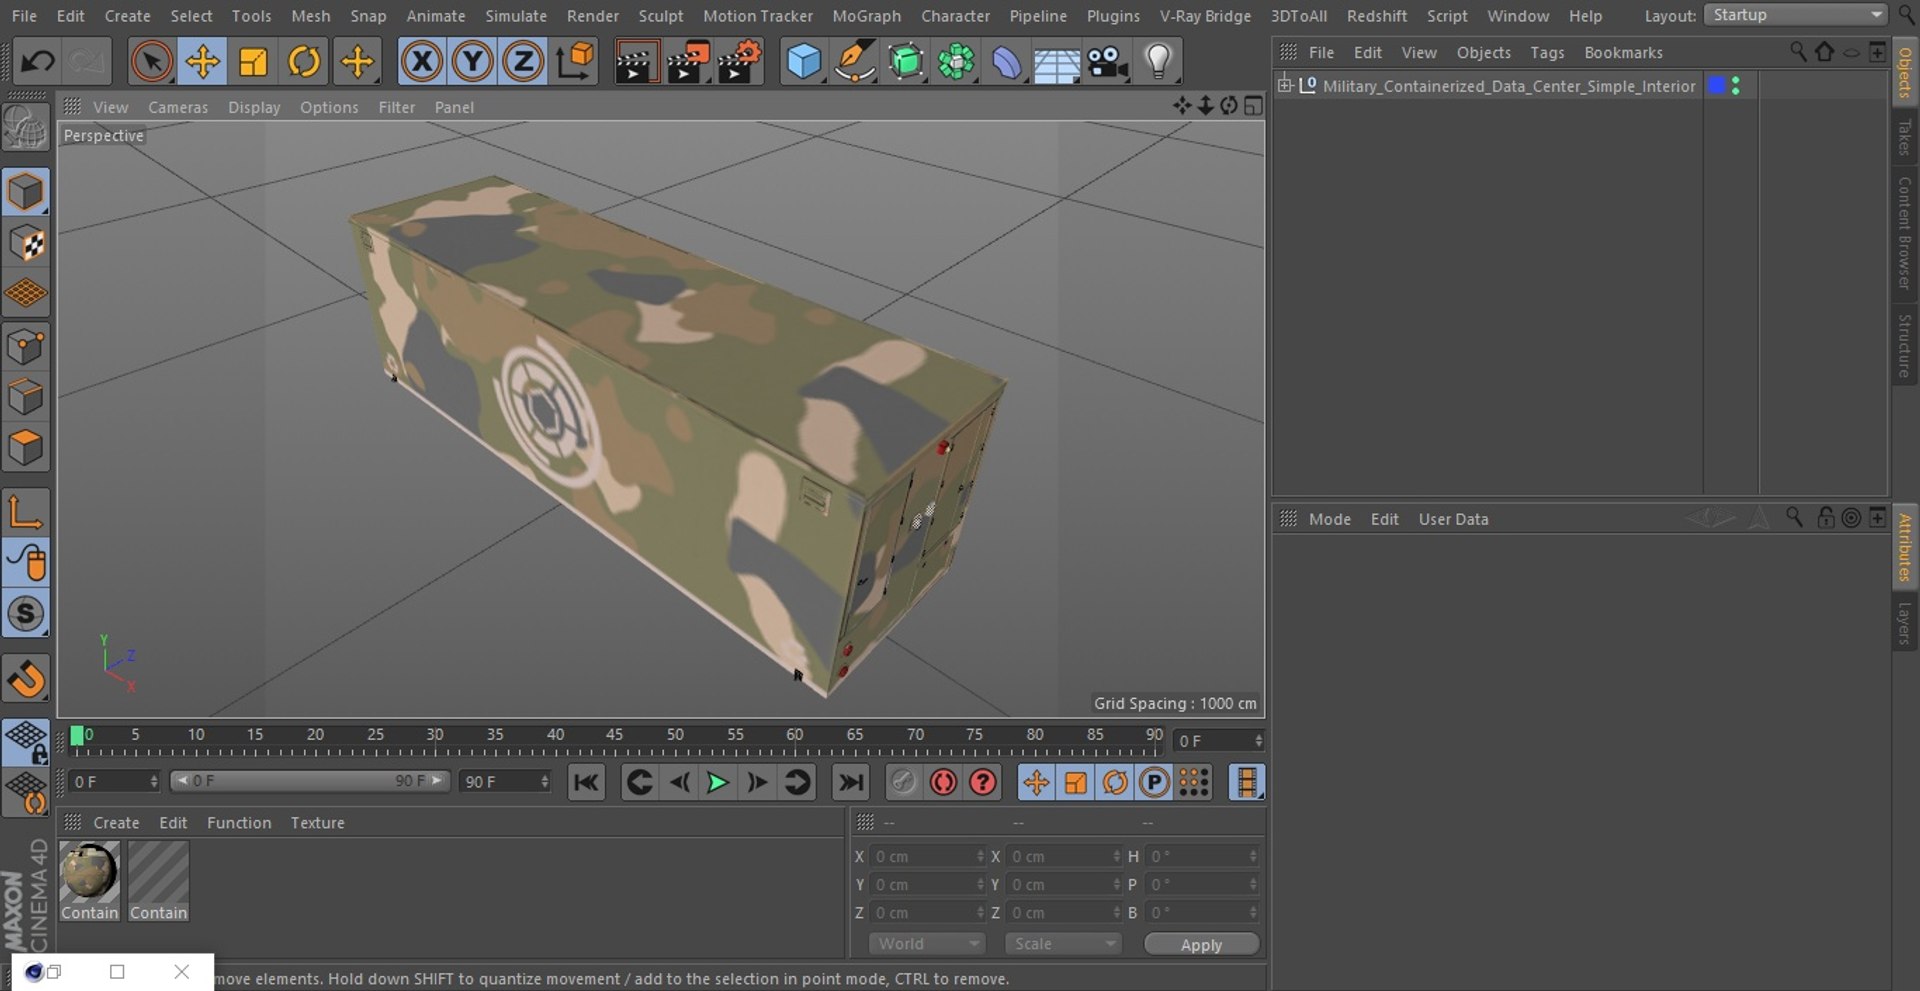This screenshot has height=991, width=1920.
Task: Open the Layout Startup dropdown
Action: [x=1795, y=15]
